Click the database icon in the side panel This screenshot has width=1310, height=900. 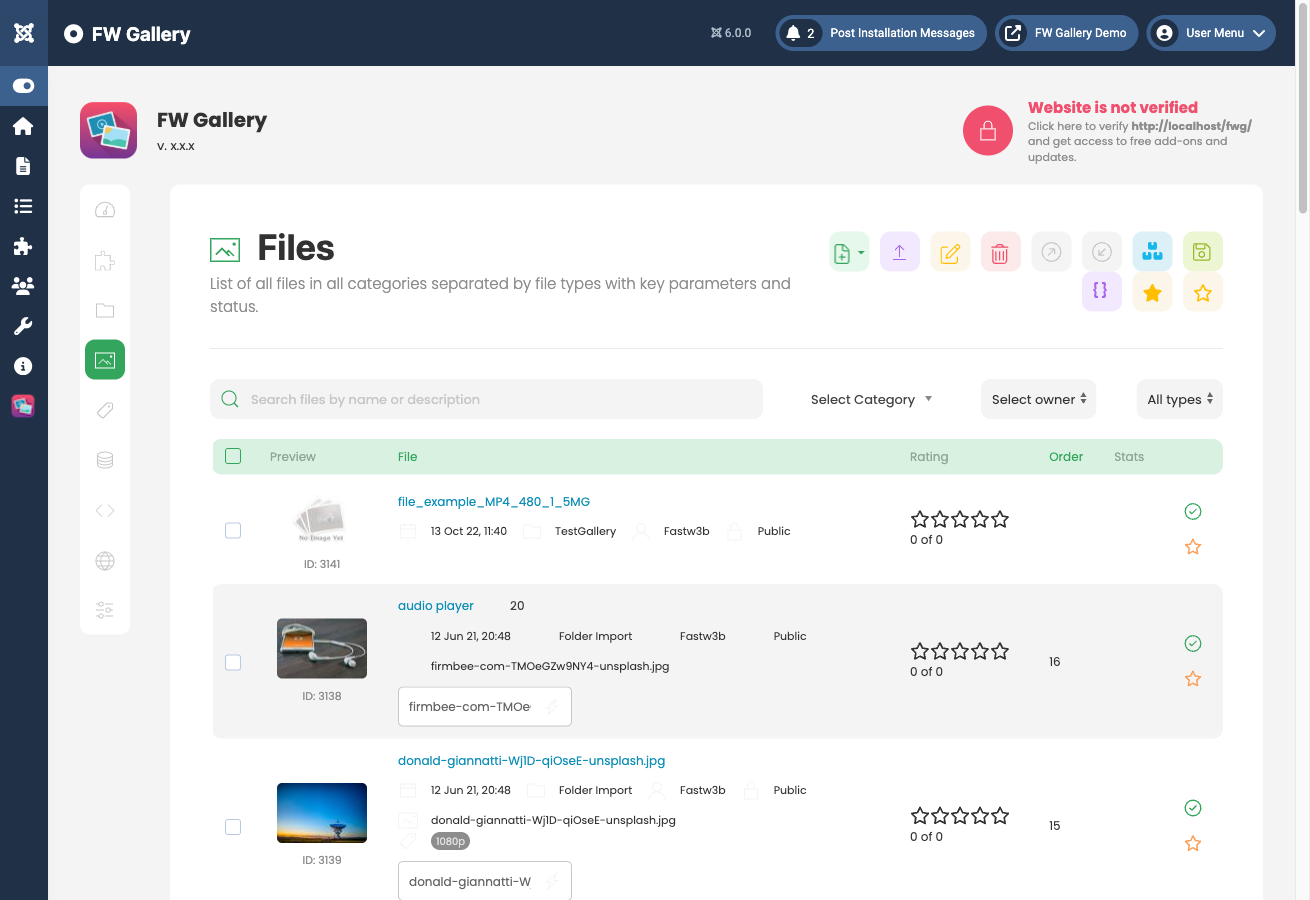(x=105, y=459)
